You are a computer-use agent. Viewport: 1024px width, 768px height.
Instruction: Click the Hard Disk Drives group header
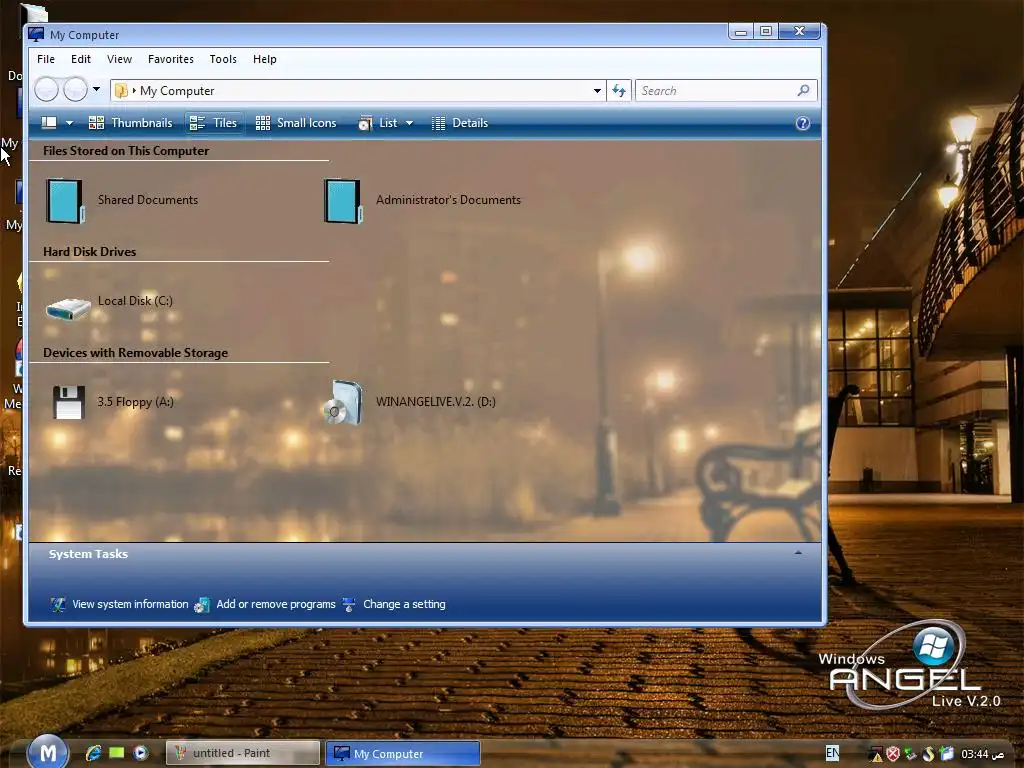(x=89, y=252)
